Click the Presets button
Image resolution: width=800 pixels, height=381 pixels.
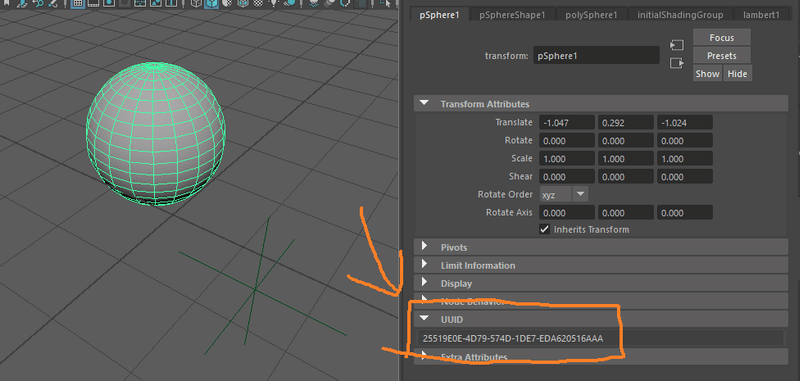(721, 55)
